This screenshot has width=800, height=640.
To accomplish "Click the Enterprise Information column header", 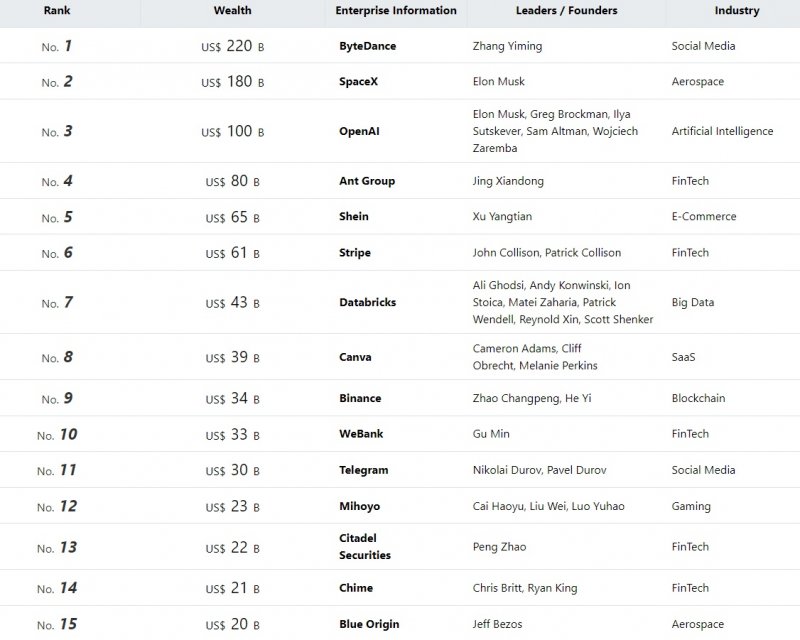I will 394,11.
